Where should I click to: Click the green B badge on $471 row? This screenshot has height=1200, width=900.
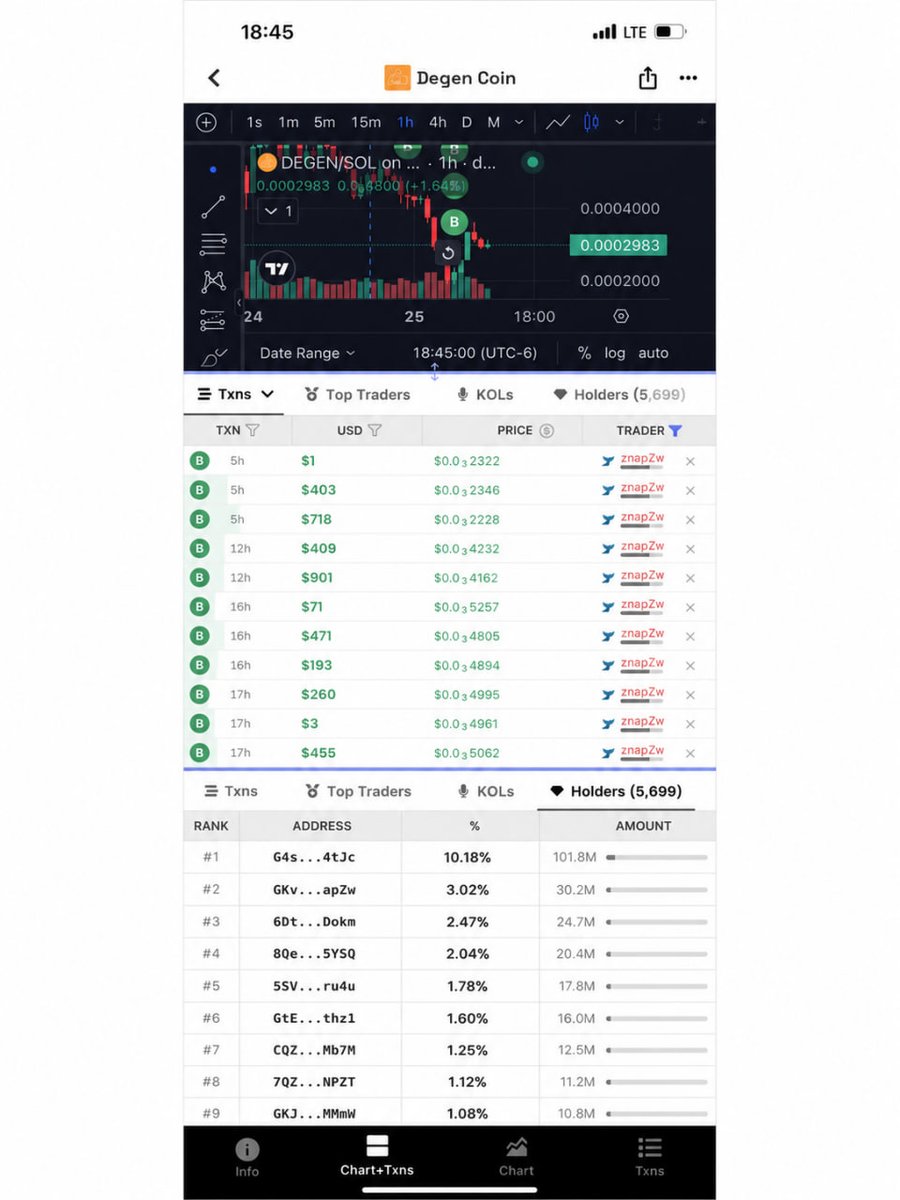point(200,636)
